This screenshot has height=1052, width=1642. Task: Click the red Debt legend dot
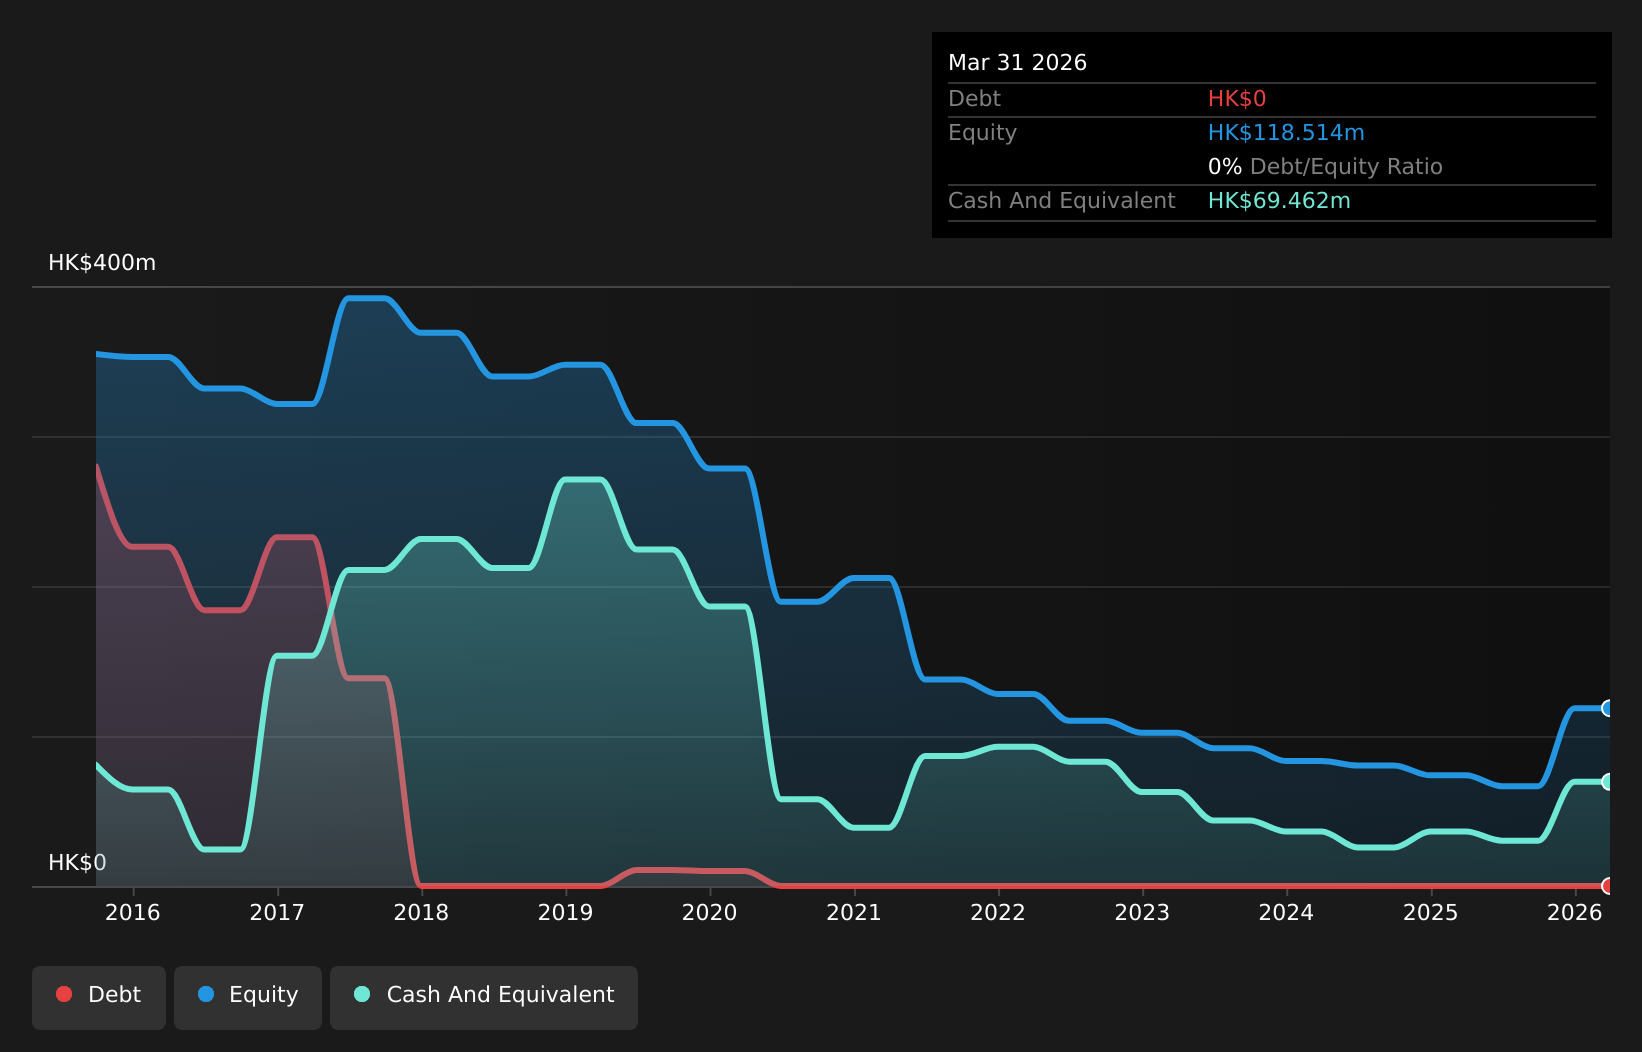click(64, 994)
